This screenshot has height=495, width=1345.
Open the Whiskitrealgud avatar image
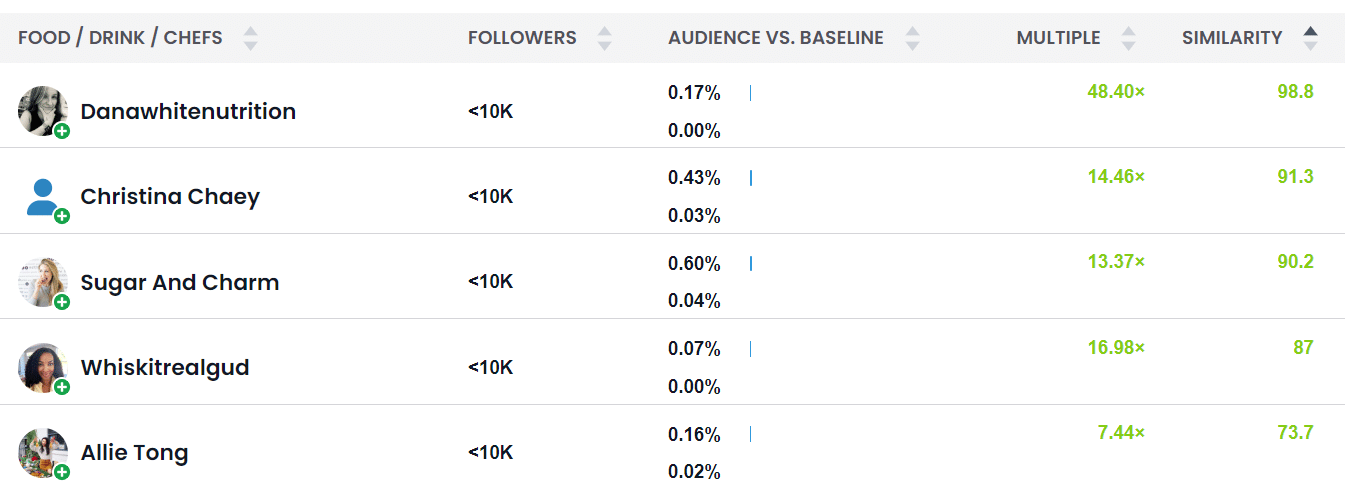point(43,367)
